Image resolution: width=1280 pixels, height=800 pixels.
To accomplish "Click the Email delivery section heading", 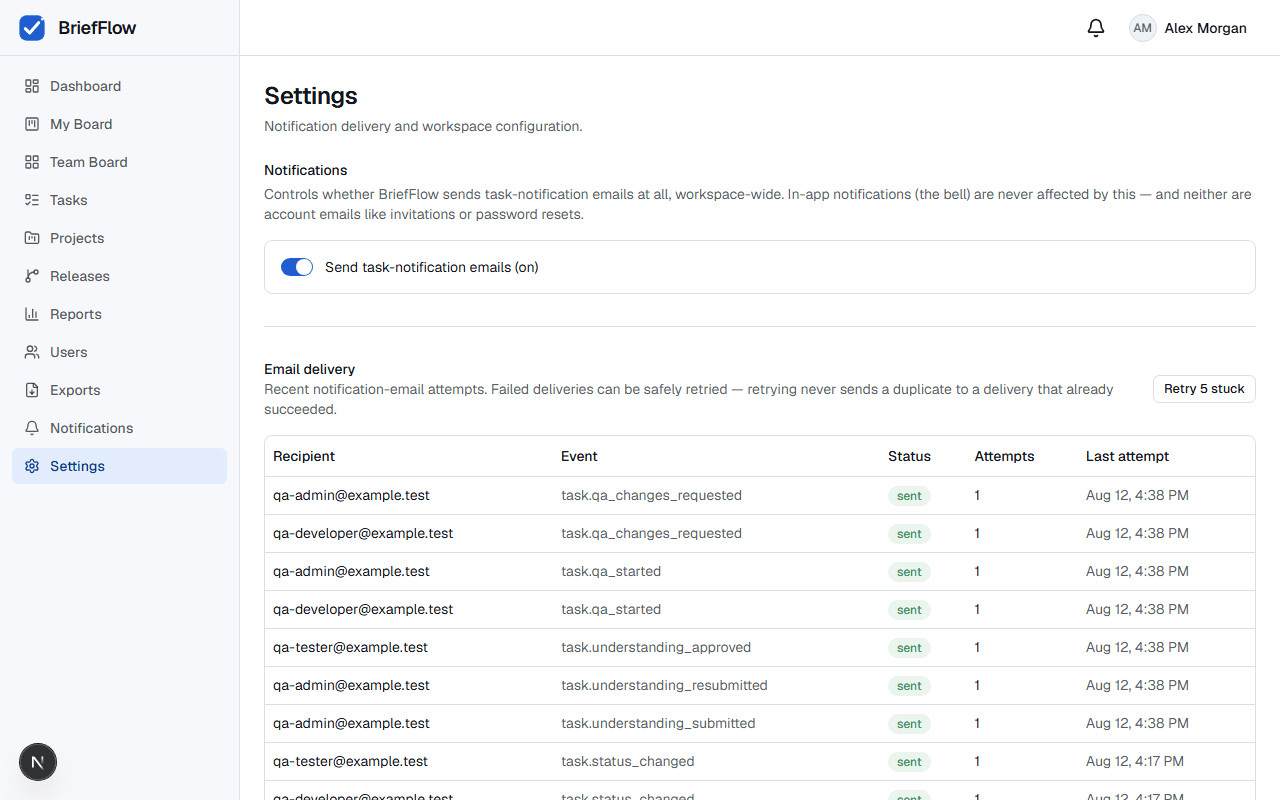I will point(309,369).
